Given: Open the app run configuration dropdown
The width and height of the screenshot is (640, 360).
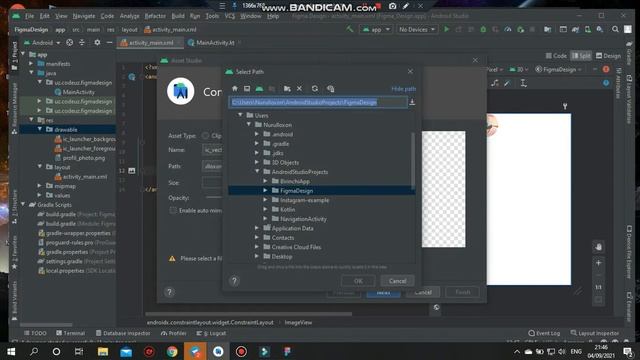Looking at the screenshot, I should click(376, 29).
